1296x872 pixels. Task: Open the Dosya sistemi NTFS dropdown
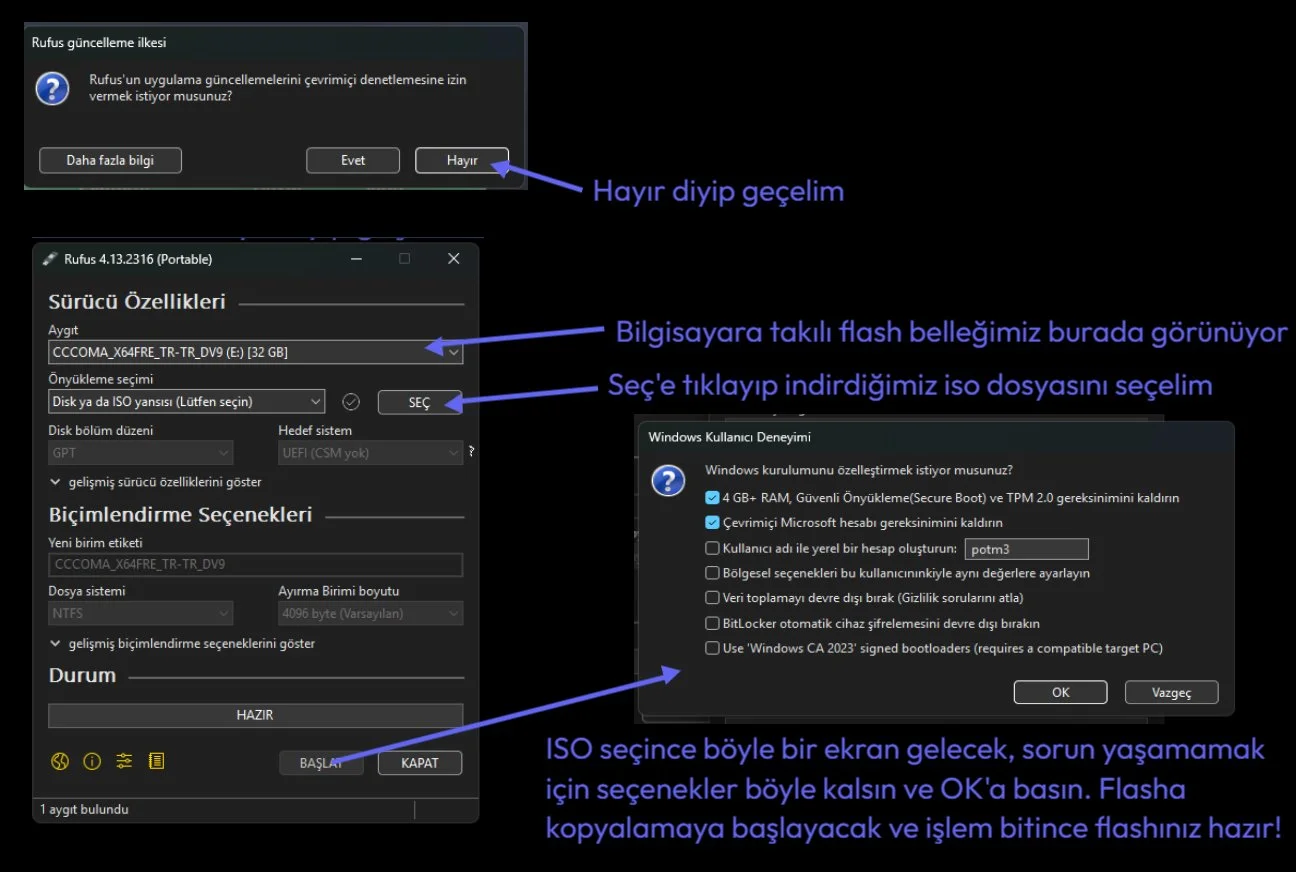point(140,613)
